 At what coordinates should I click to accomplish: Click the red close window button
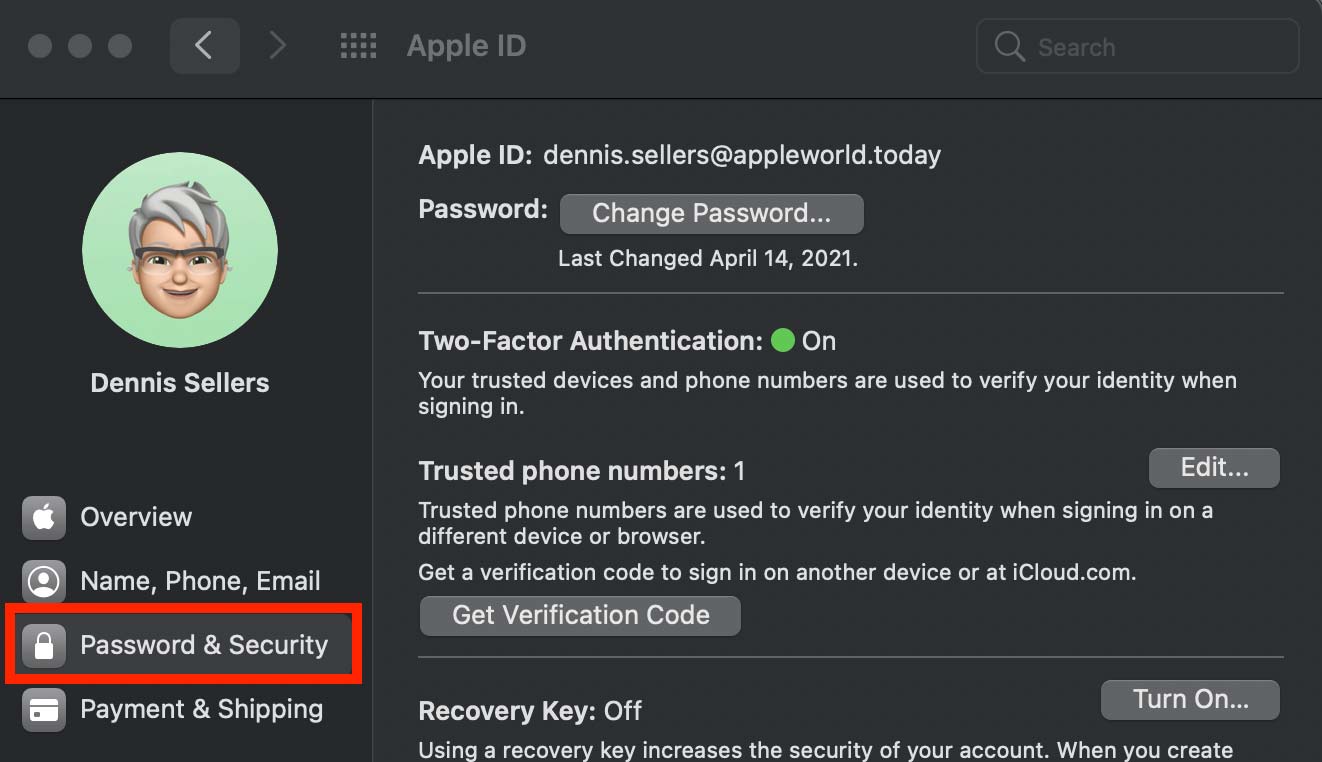click(x=40, y=46)
